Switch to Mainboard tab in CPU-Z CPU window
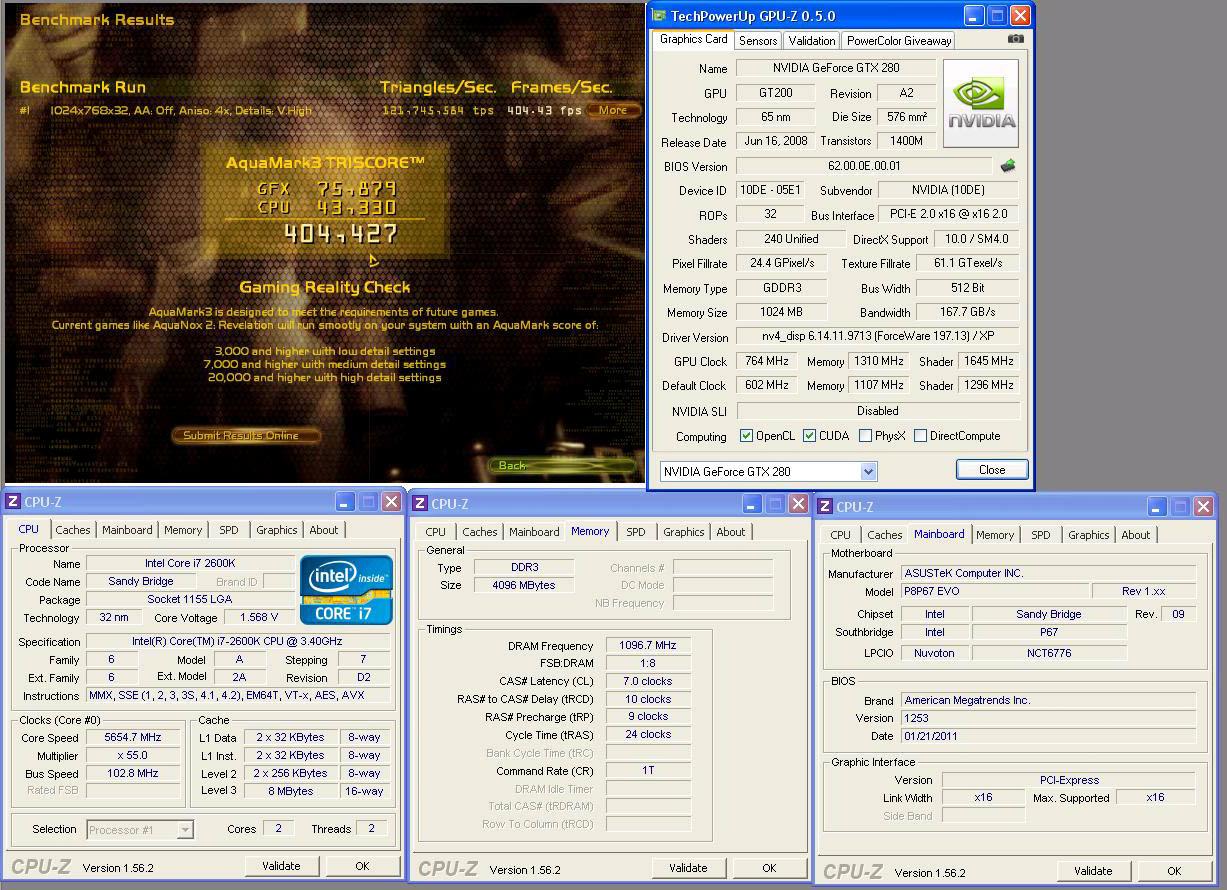 pos(127,530)
